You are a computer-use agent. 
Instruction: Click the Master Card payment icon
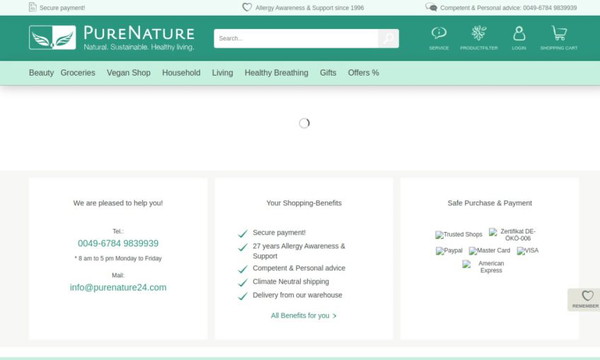tap(489, 251)
